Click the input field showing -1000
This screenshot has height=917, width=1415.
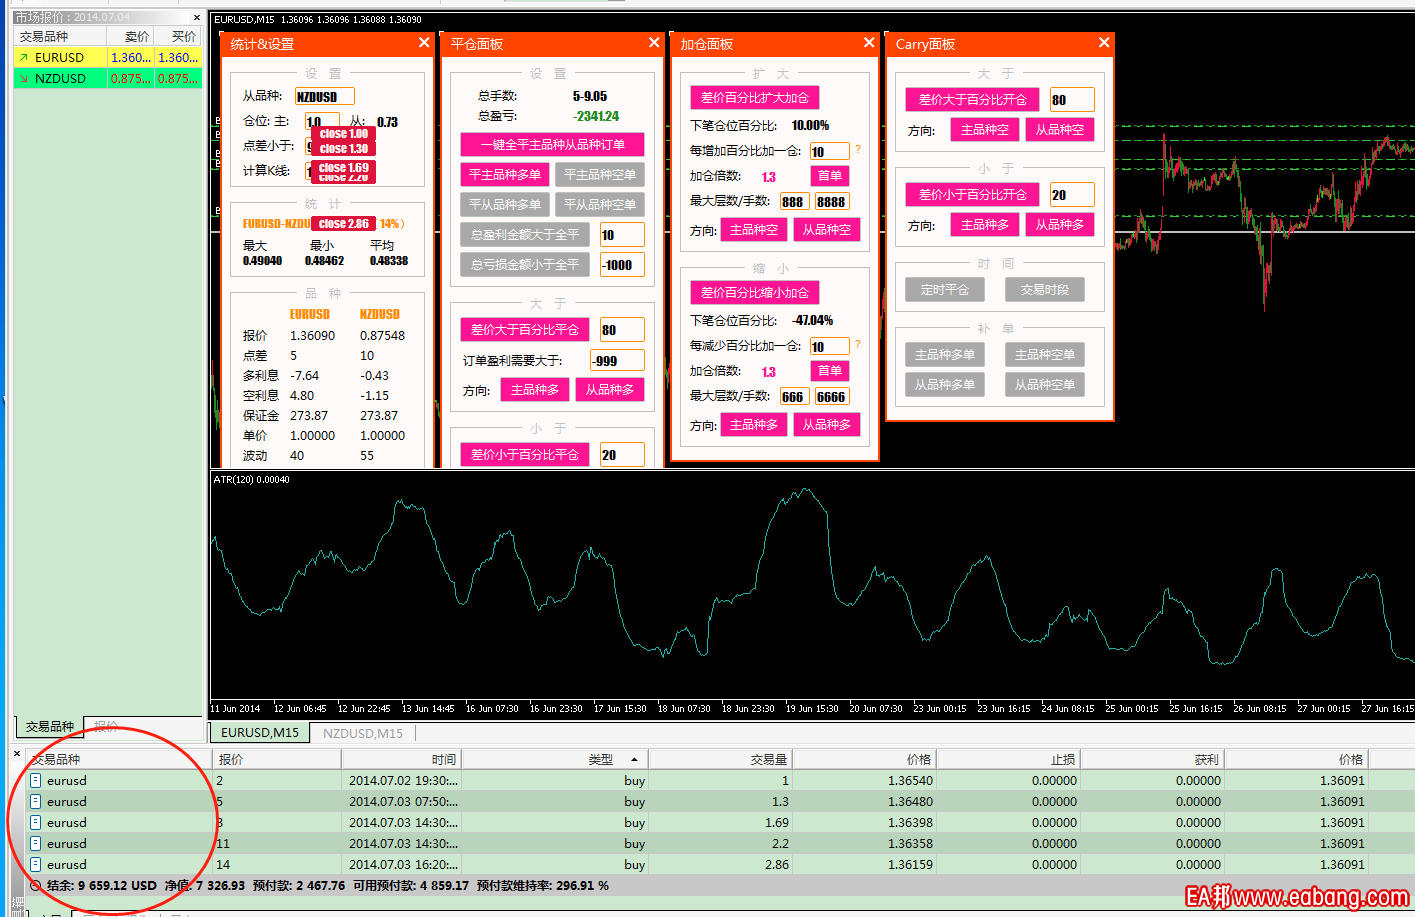click(x=622, y=265)
